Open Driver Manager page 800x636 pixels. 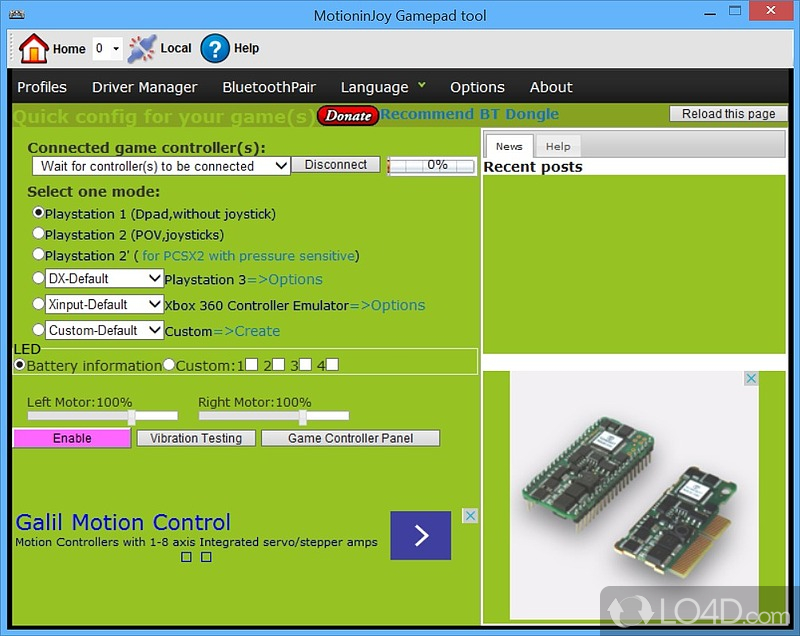(x=144, y=87)
